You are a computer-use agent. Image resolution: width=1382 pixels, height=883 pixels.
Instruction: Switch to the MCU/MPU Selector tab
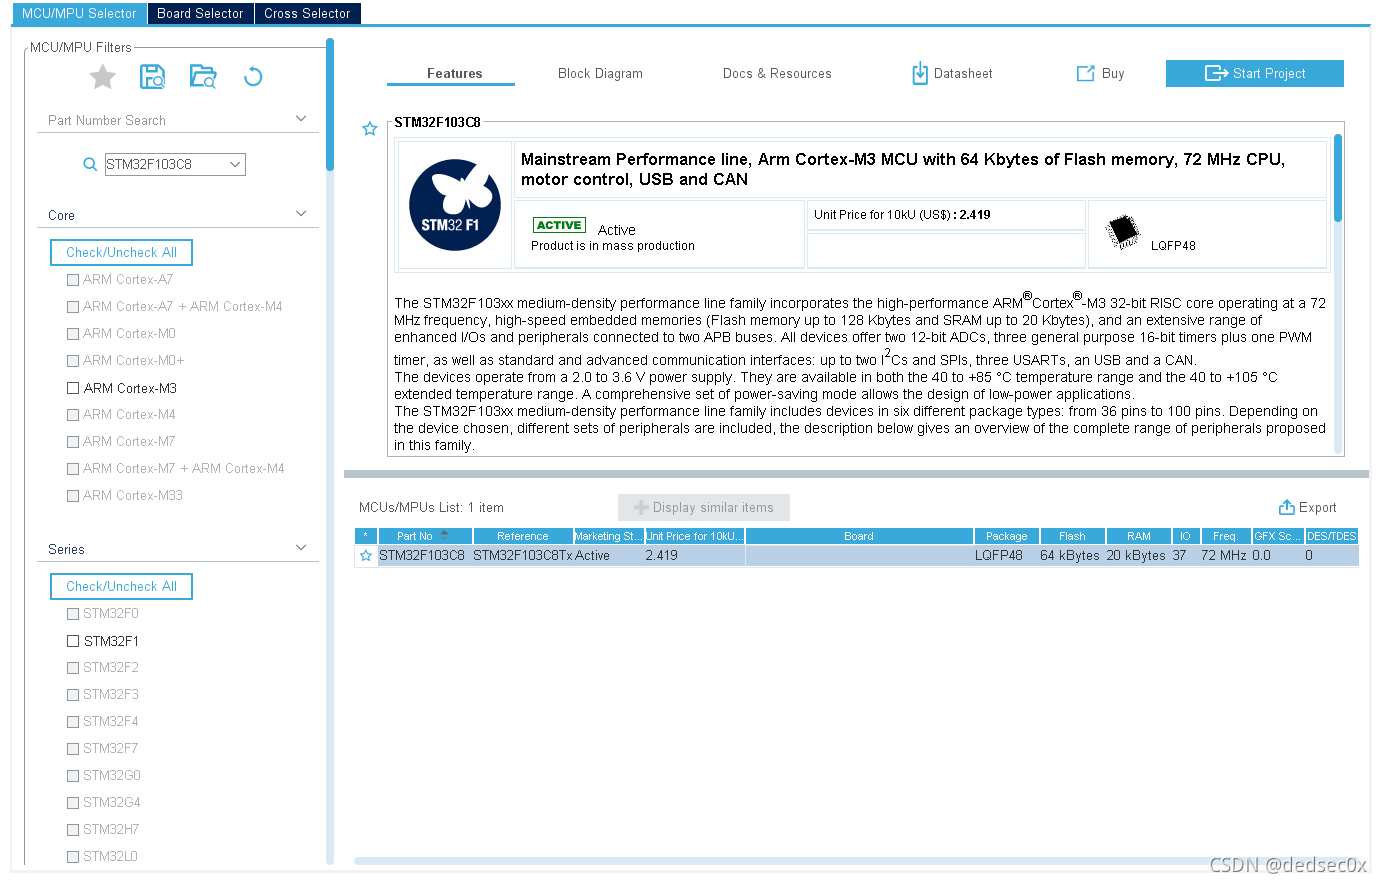pos(79,13)
